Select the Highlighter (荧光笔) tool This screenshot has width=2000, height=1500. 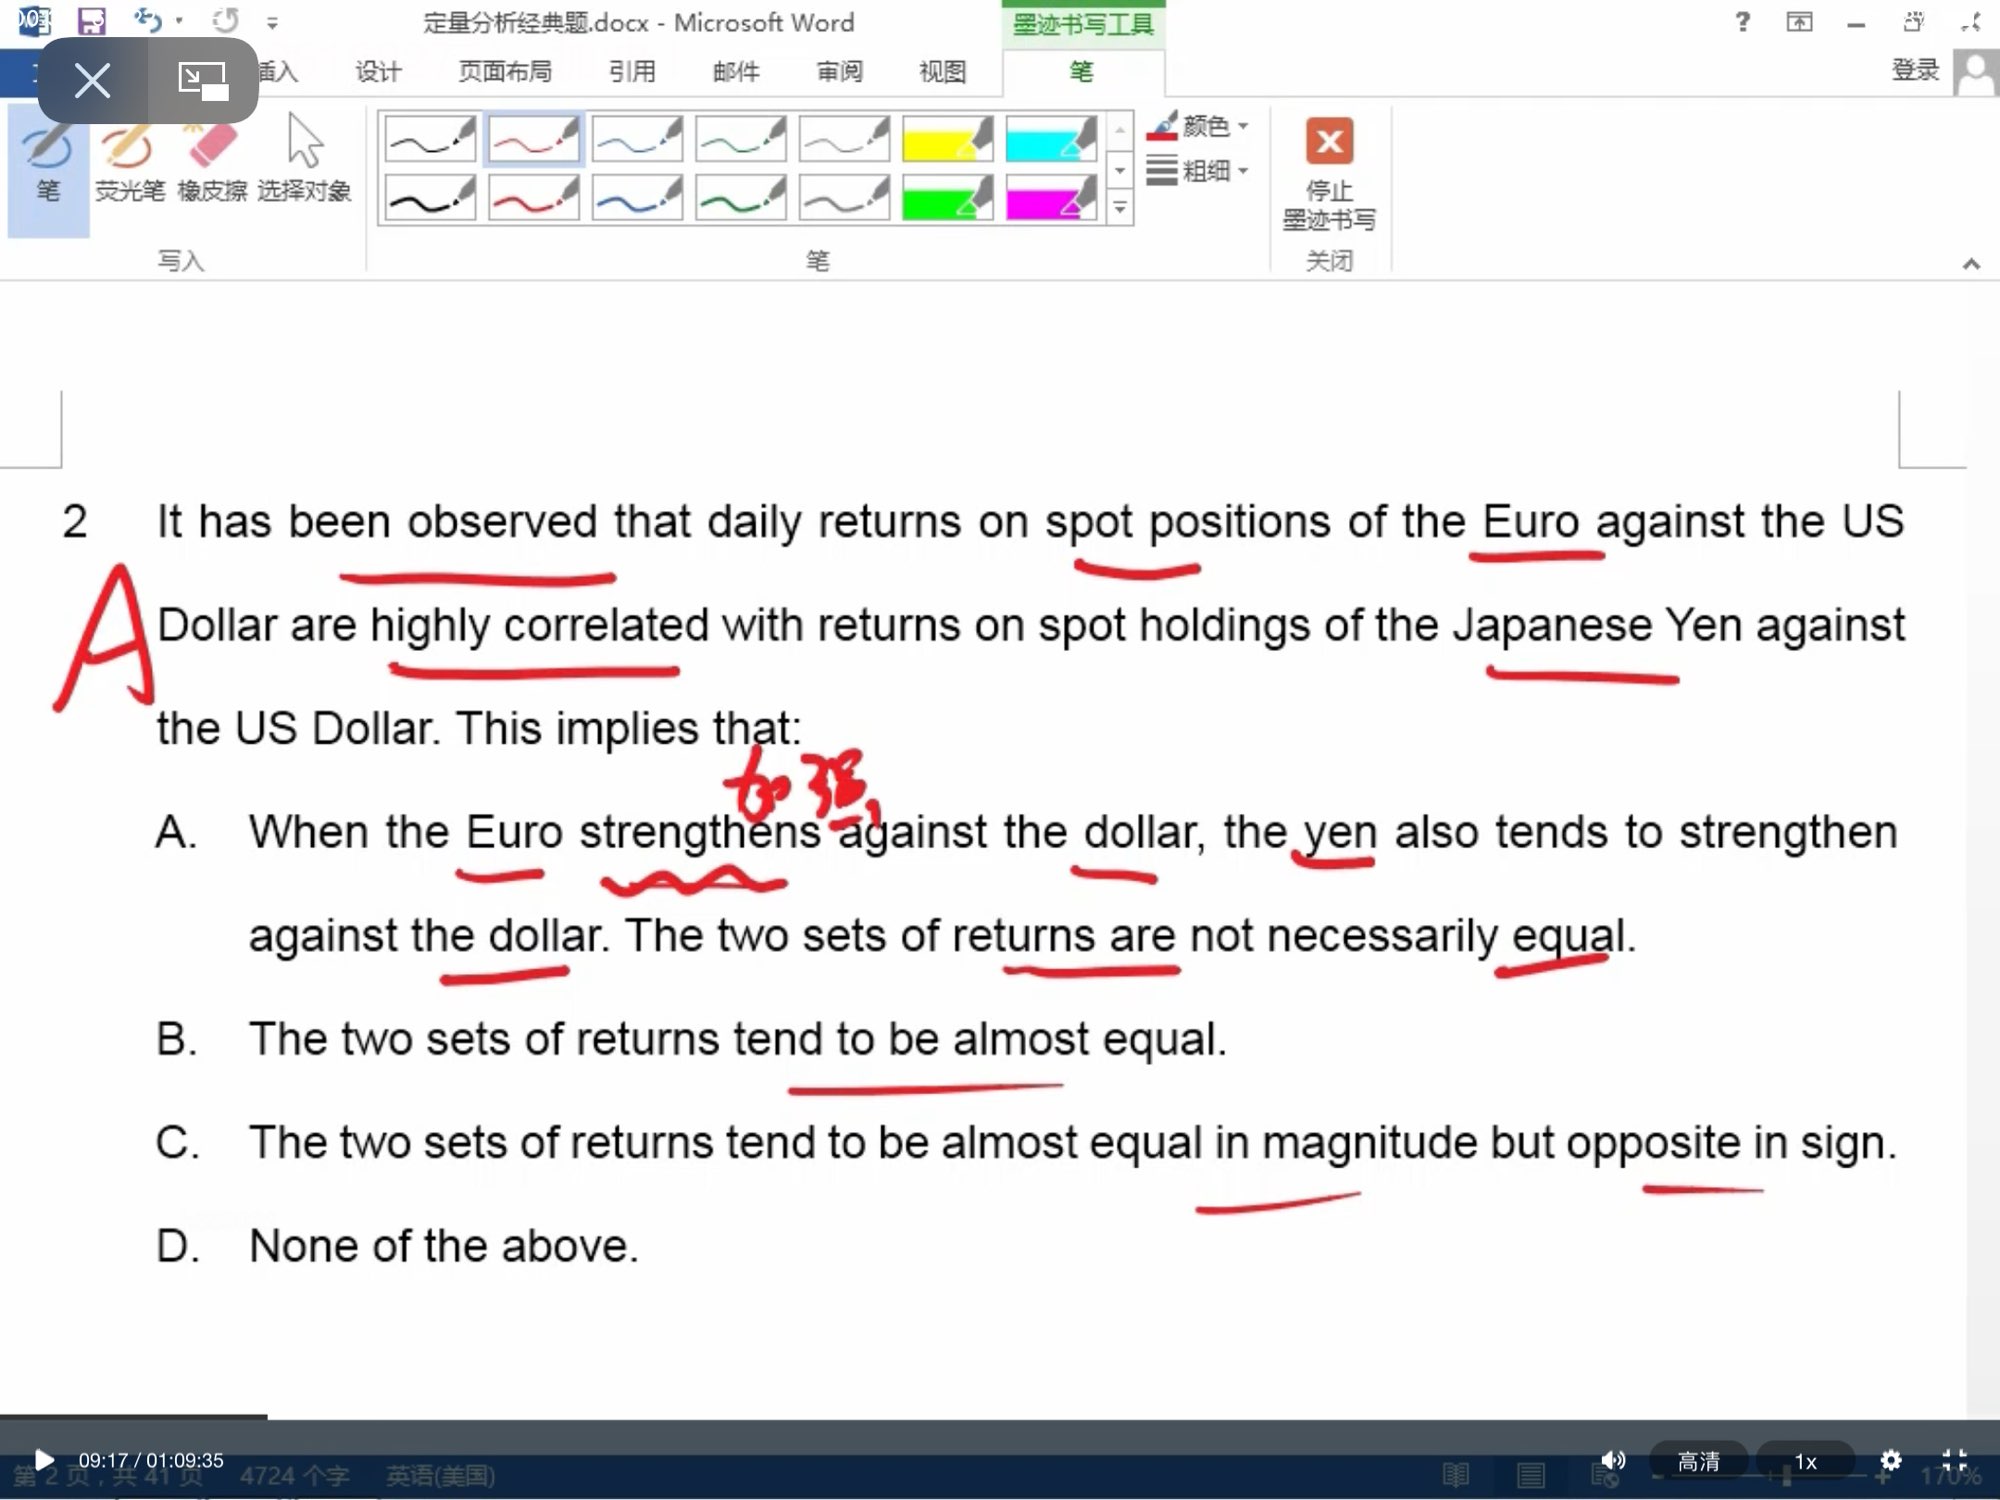pos(129,160)
